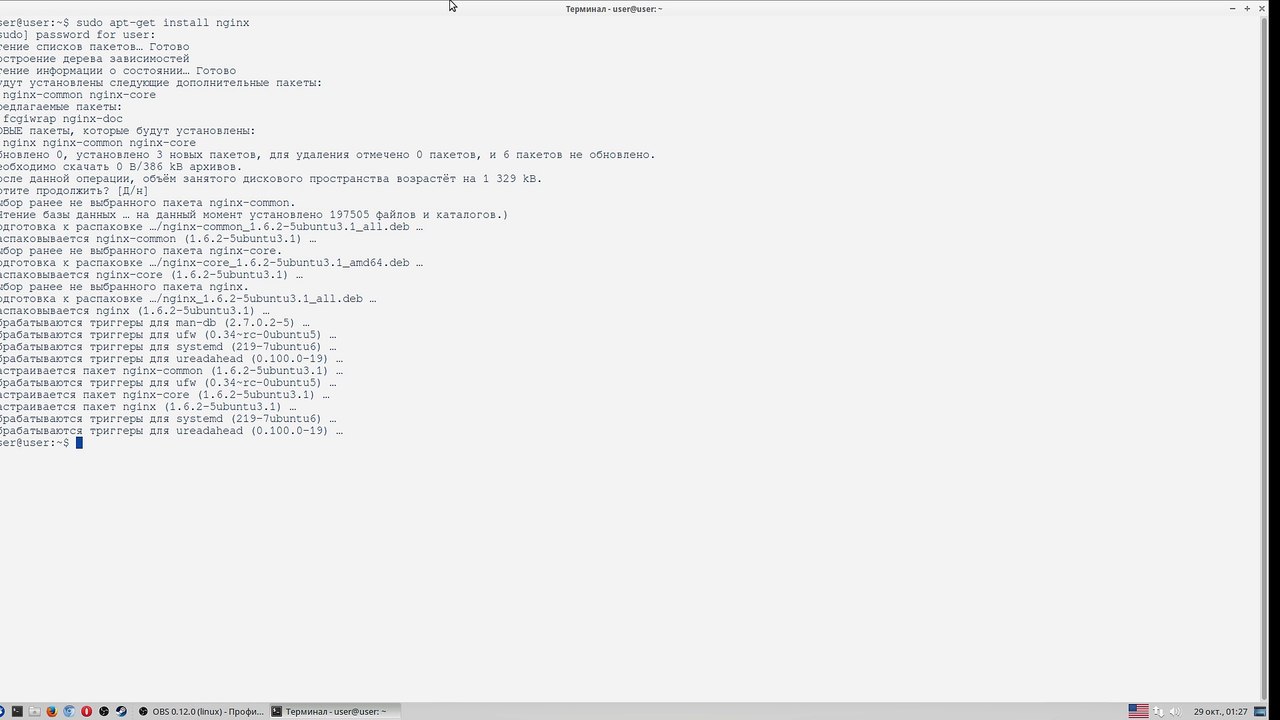Open the network connections tray icon

point(1158,712)
